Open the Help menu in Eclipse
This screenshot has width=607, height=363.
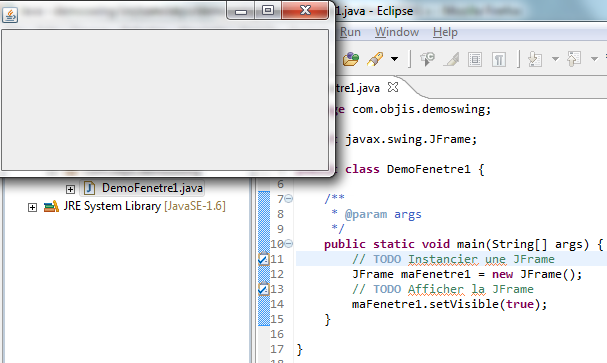click(445, 32)
